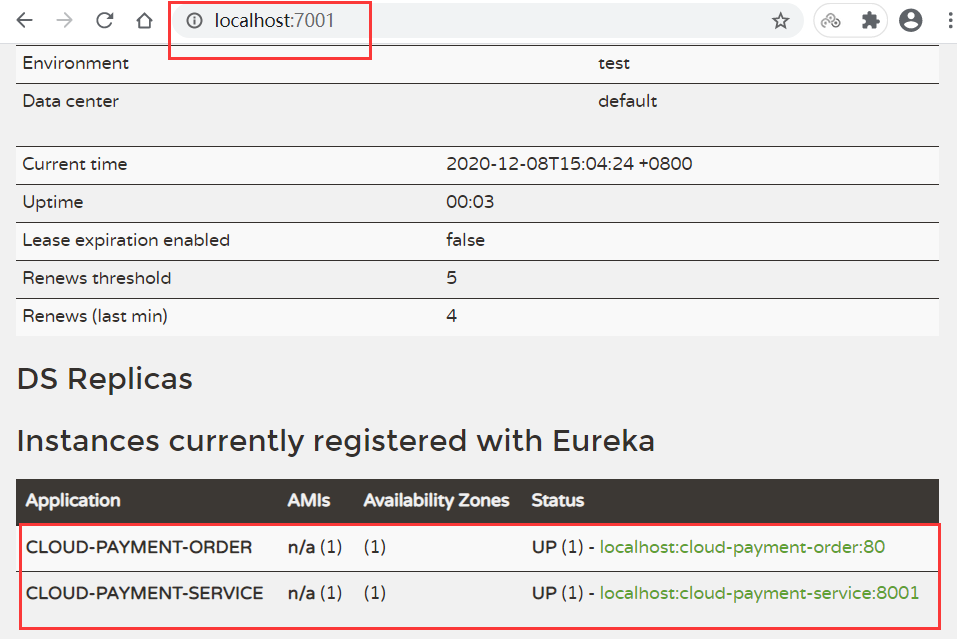The image size is (957, 639).
Task: Click the 'Environment' row label
Action: 76,63
